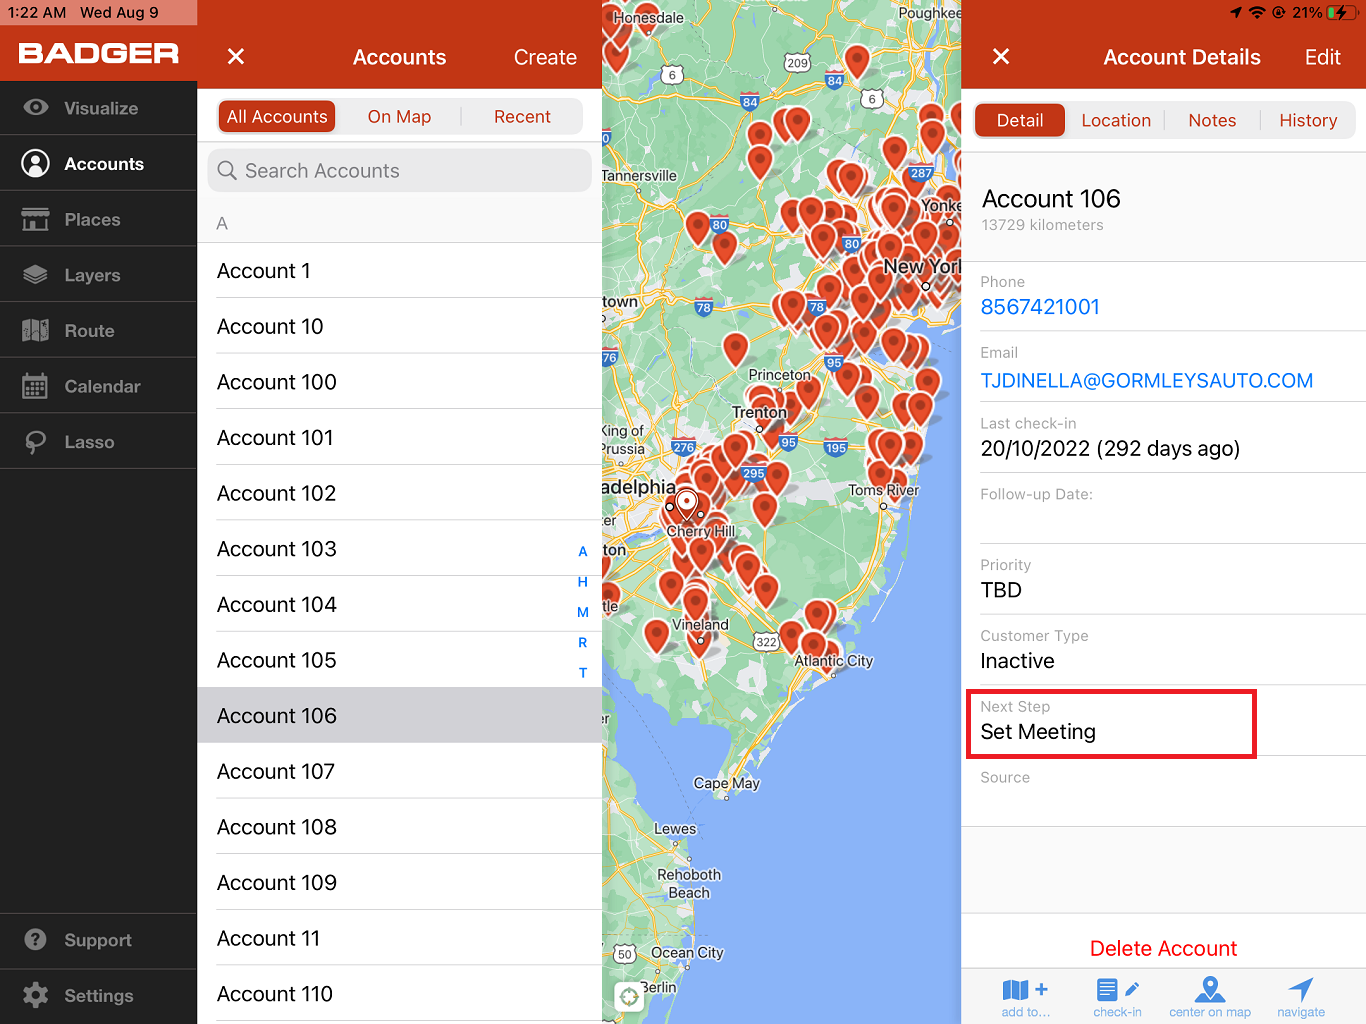Viewport: 1366px width, 1024px height.
Task: Select Account 107 in list
Action: (x=400, y=772)
